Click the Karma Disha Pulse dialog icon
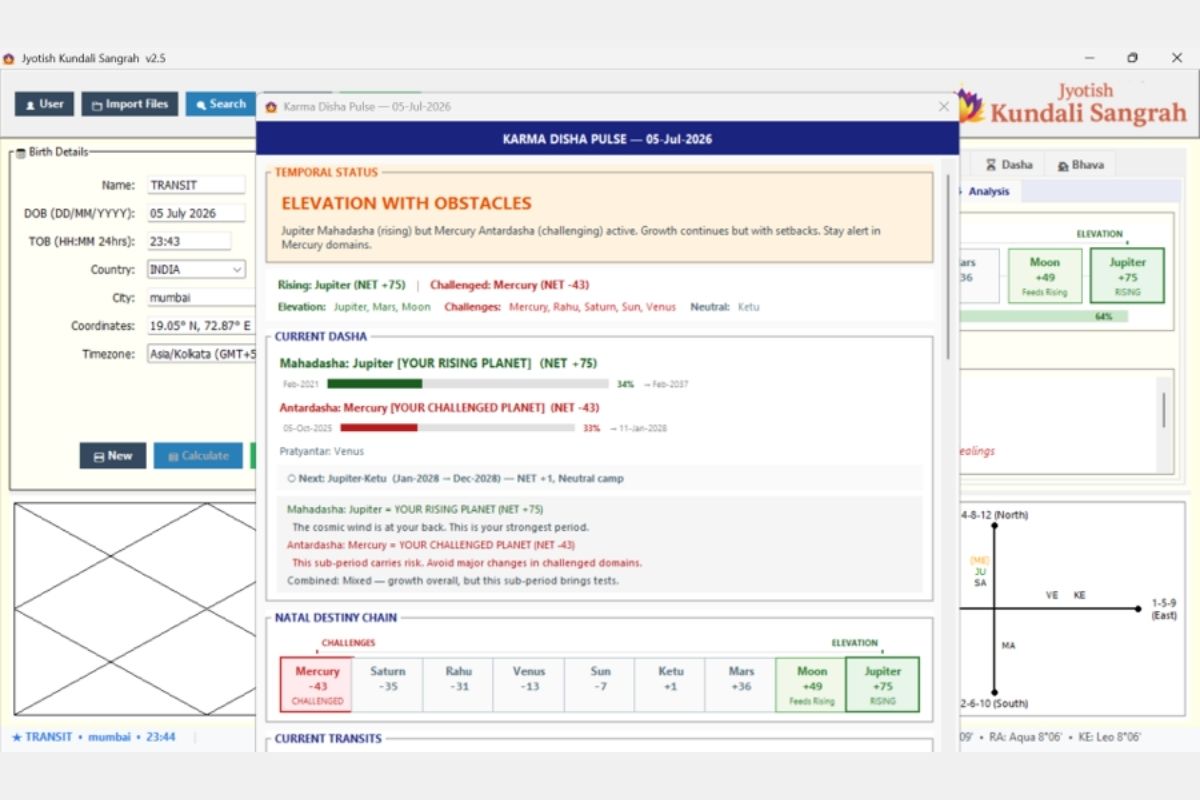The height and width of the screenshot is (800, 1200). coord(271,106)
